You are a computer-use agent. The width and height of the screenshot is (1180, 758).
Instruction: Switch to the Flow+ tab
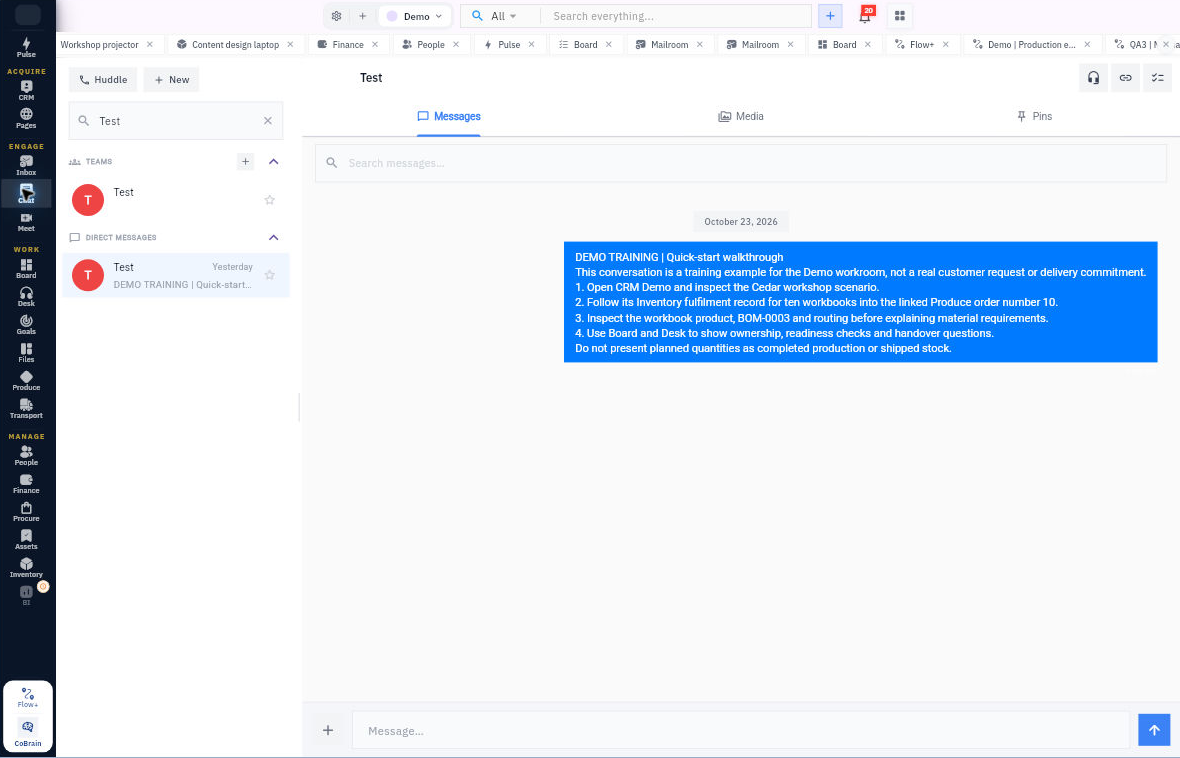(921, 44)
